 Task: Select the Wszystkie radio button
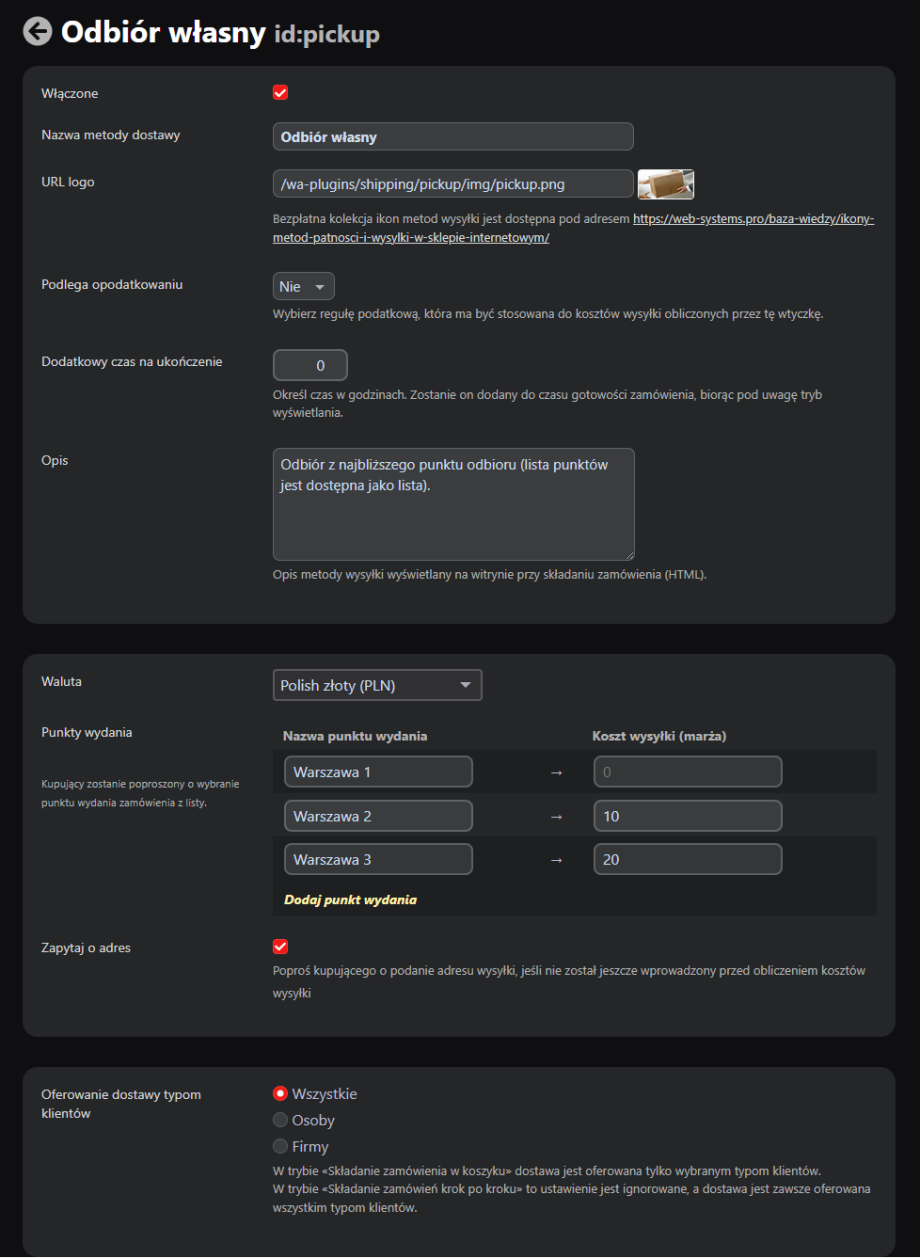tap(281, 1094)
